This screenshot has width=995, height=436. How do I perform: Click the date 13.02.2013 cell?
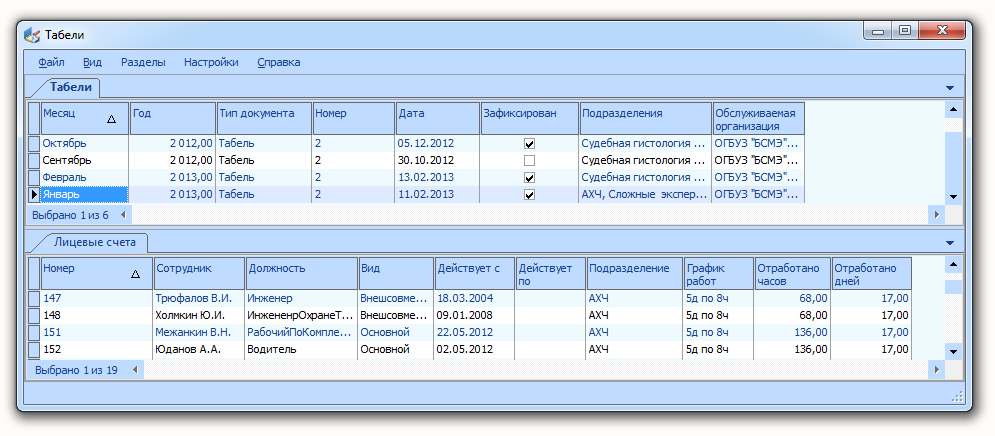click(x=438, y=178)
